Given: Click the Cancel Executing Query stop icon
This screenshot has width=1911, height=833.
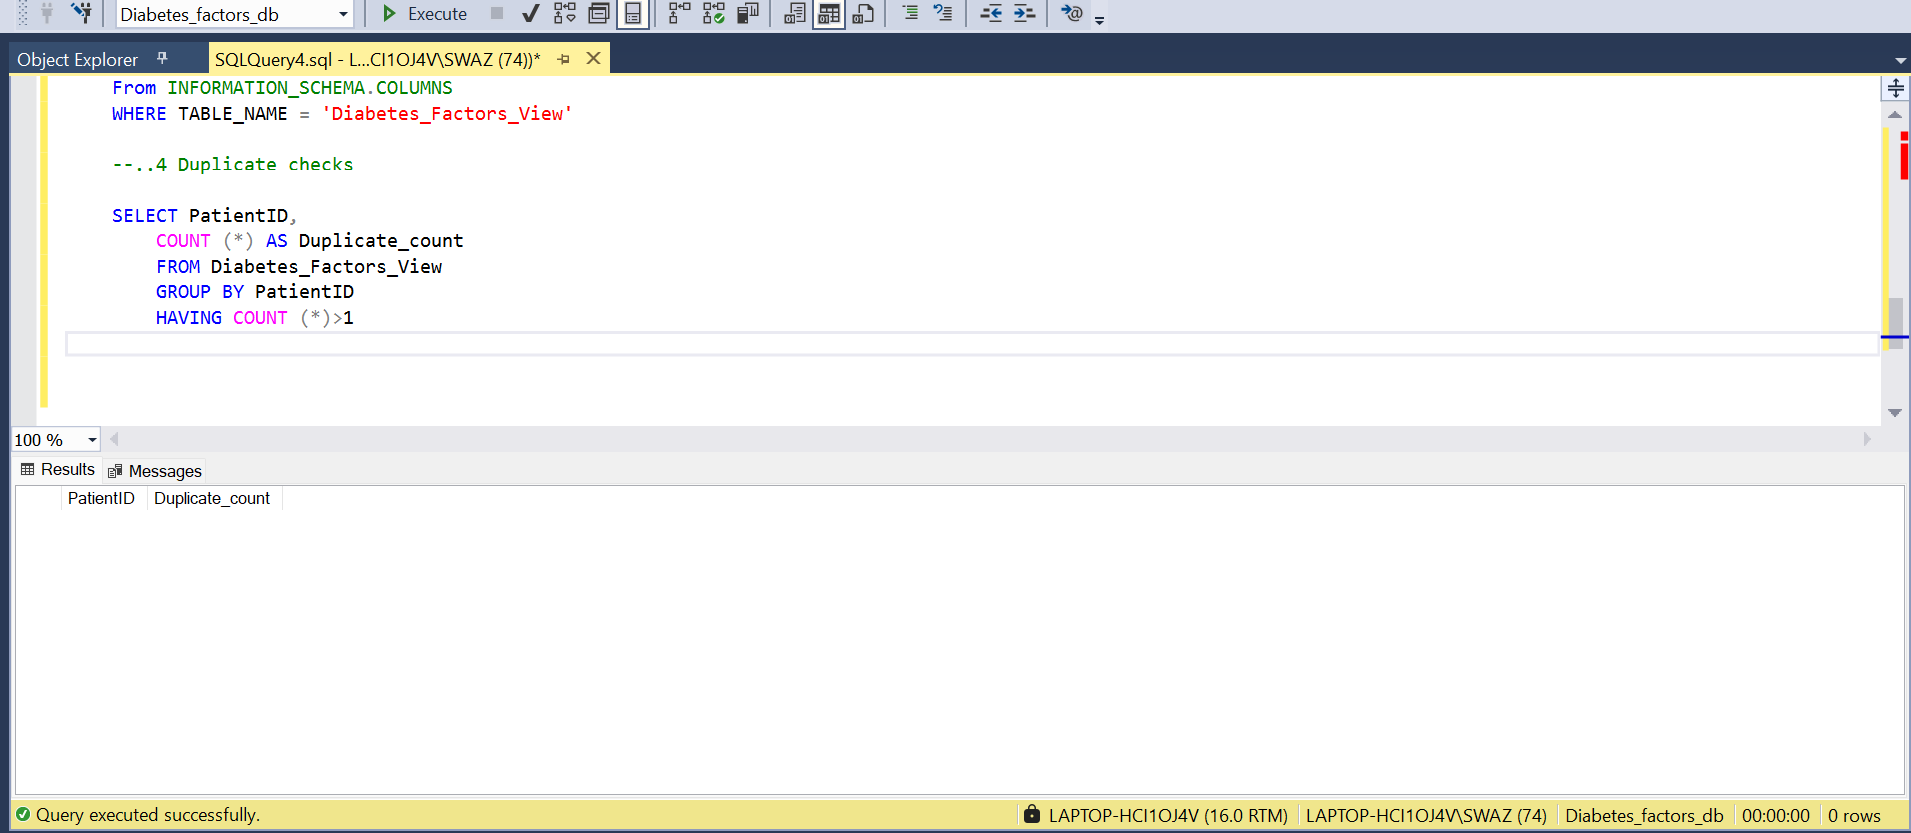Looking at the screenshot, I should click(497, 13).
